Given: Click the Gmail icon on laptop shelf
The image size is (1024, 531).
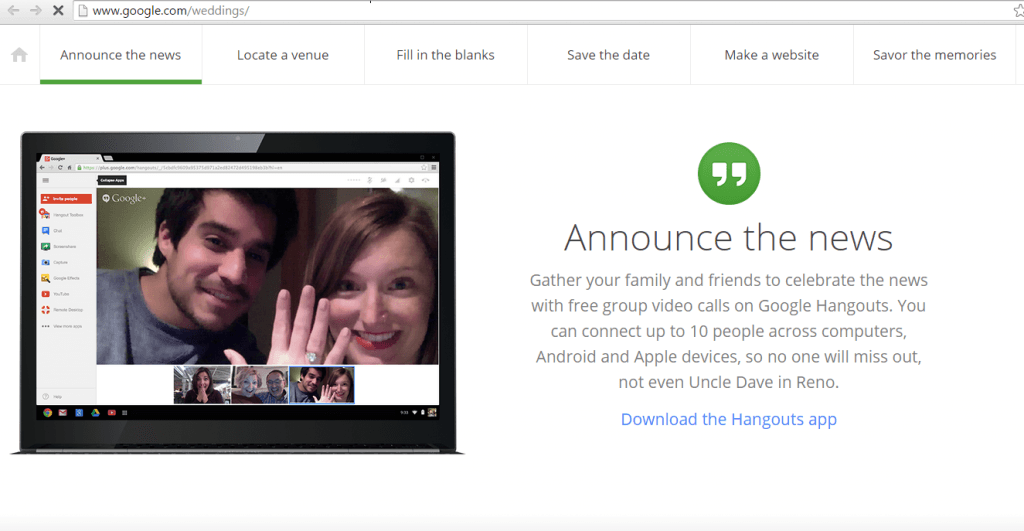Looking at the screenshot, I should pyautogui.click(x=63, y=413).
